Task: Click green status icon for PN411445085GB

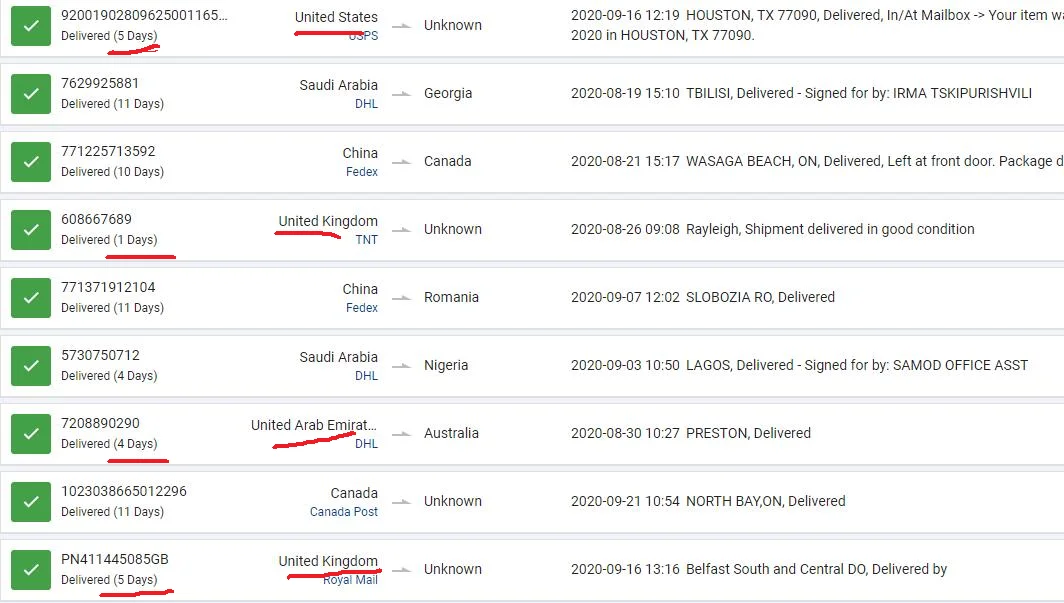Action: click(31, 570)
